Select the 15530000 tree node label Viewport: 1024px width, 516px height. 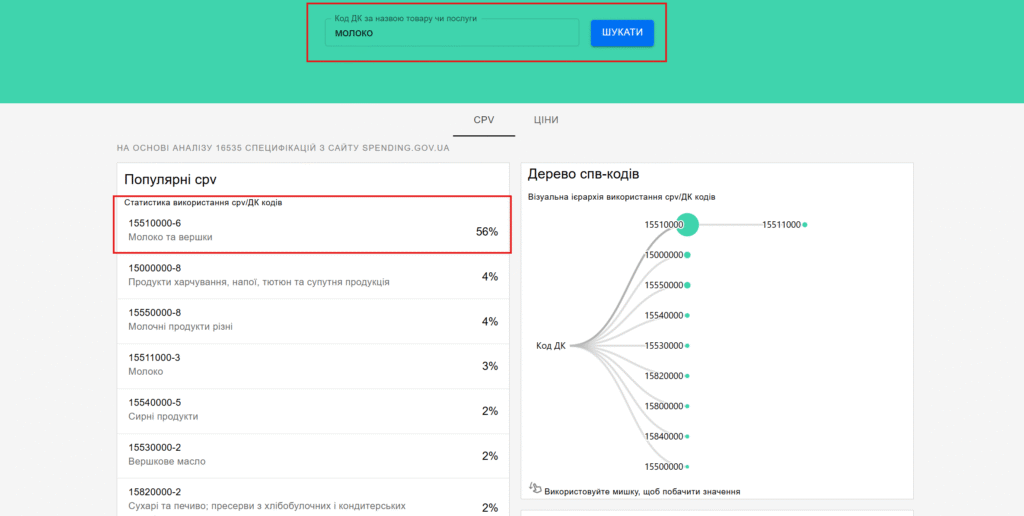coord(663,346)
